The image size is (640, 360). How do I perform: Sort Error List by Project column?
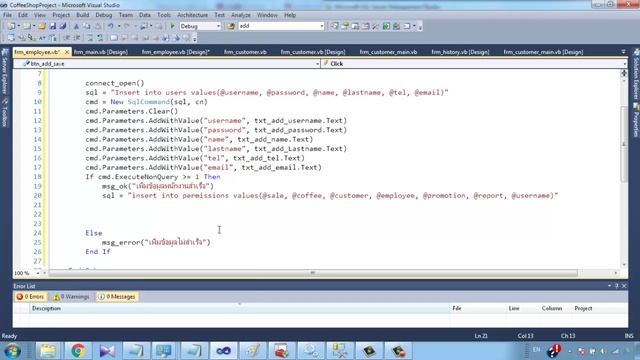[x=599, y=309]
